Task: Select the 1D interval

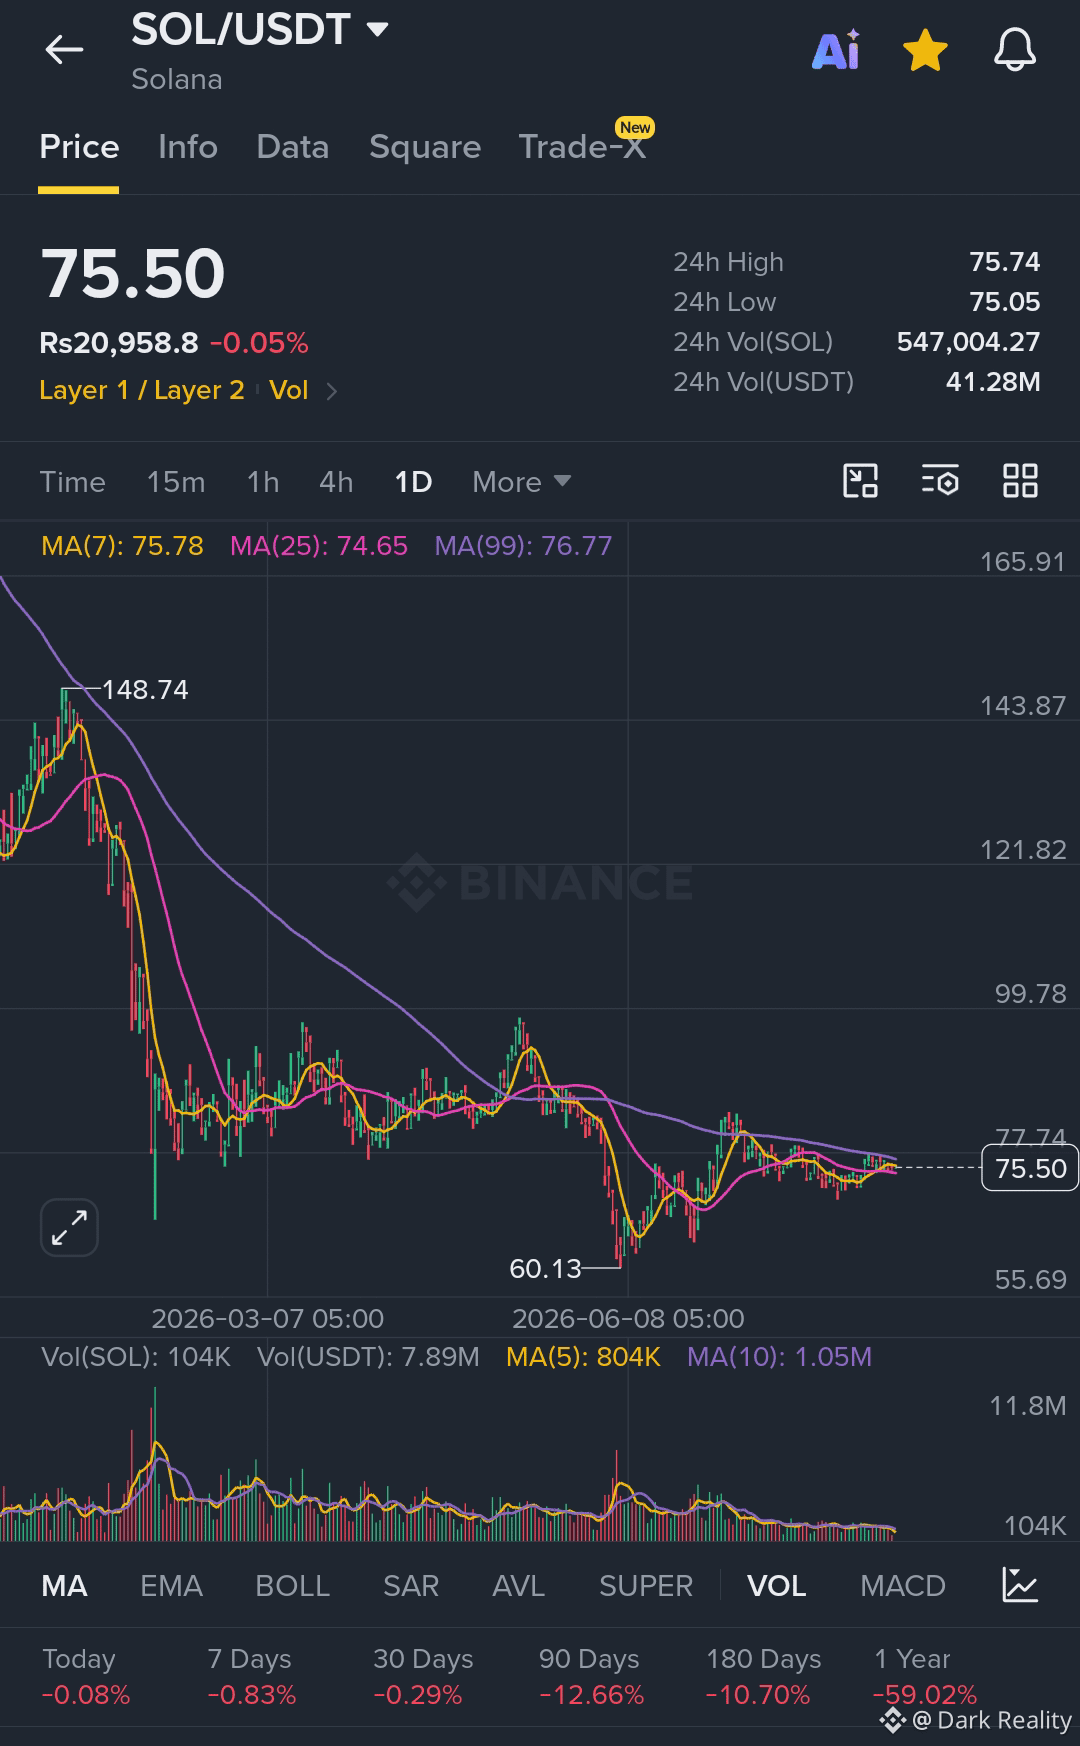Action: 413,482
